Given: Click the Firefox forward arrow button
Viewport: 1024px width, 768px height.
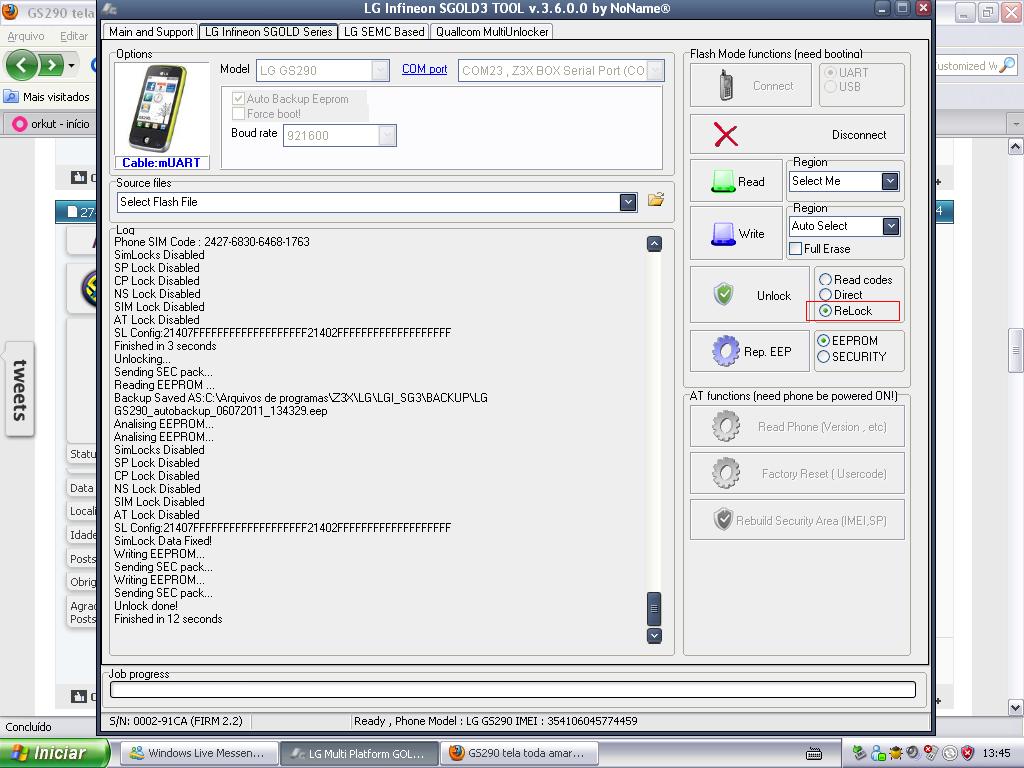Looking at the screenshot, I should coord(50,65).
